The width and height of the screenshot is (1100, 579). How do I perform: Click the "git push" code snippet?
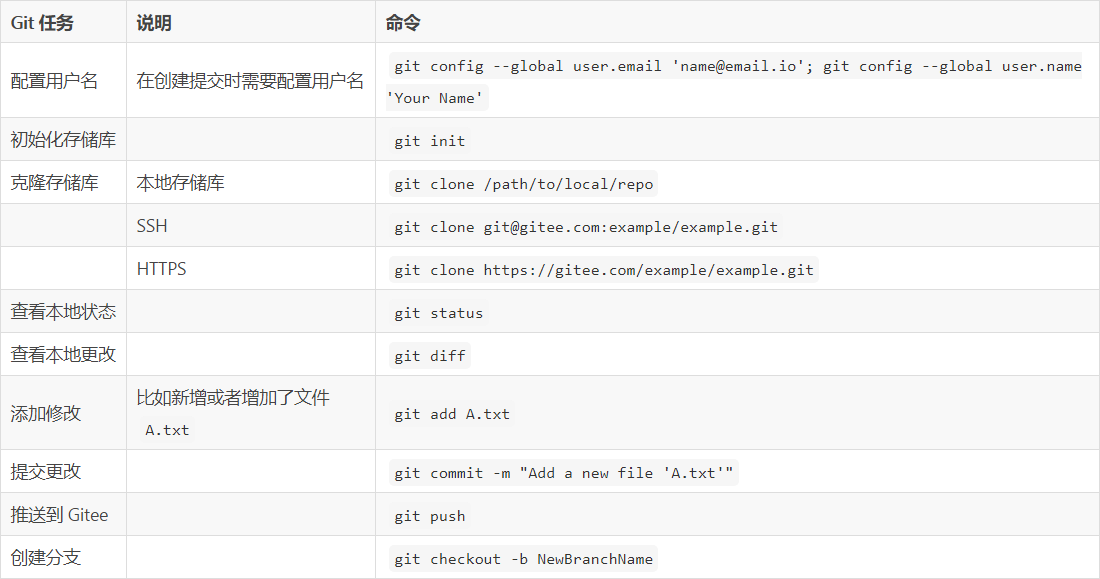[x=429, y=516]
